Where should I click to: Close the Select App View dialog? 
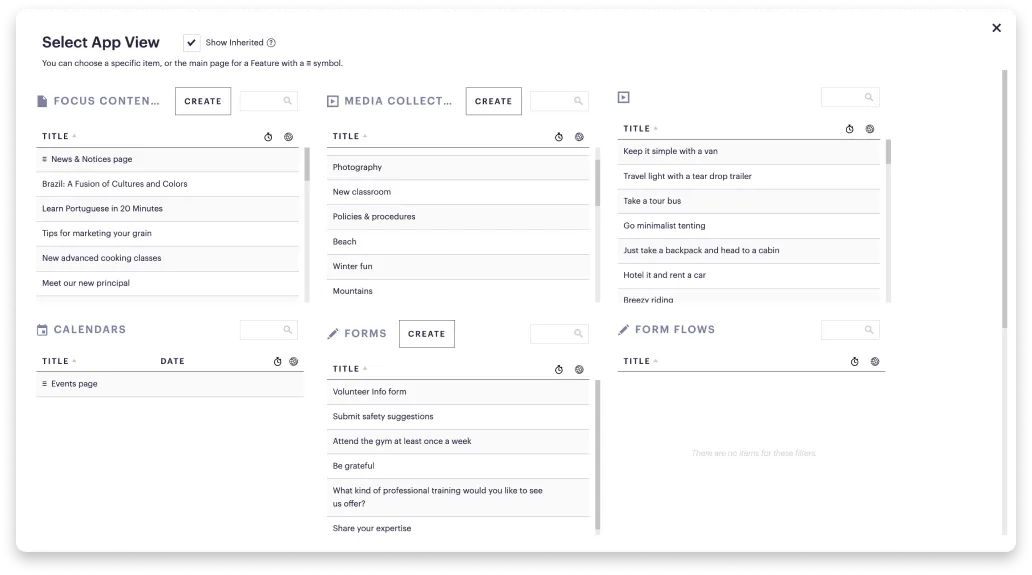tap(996, 28)
